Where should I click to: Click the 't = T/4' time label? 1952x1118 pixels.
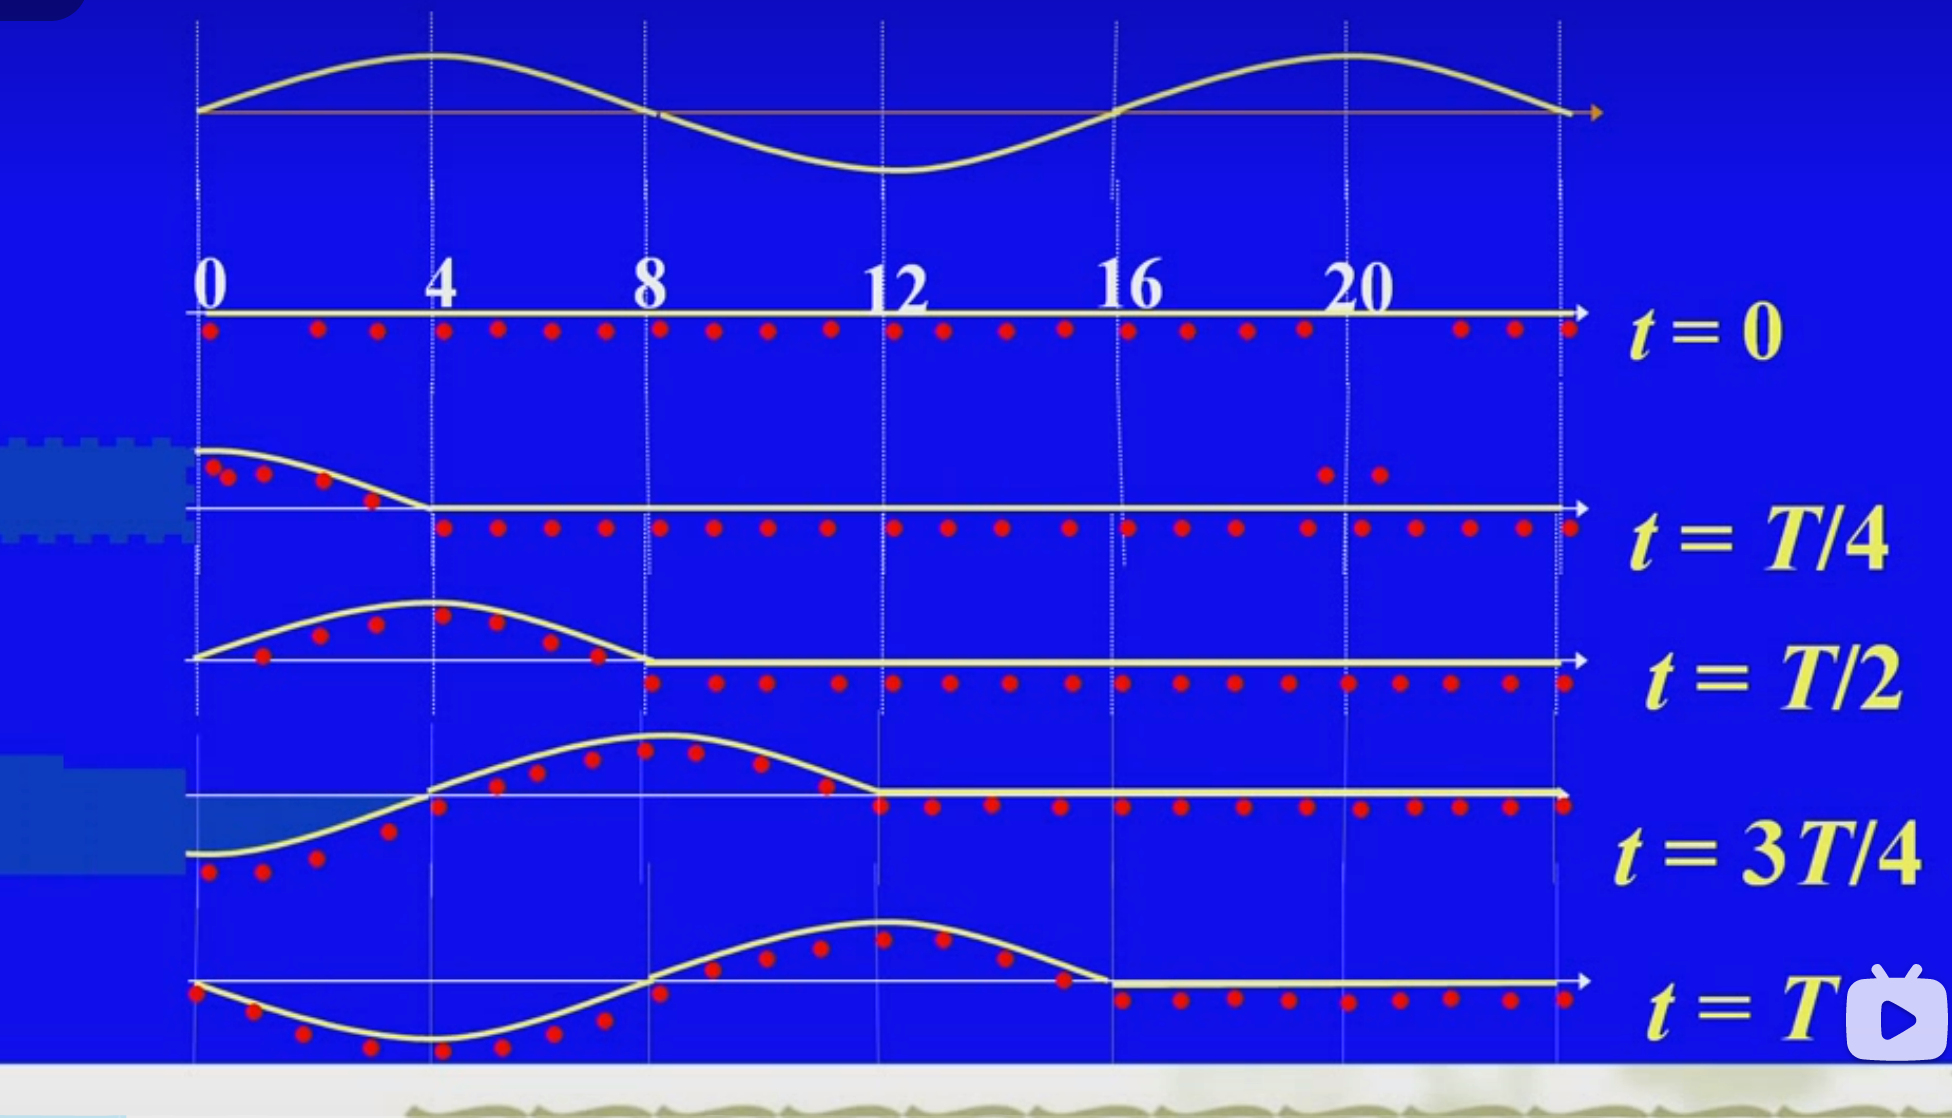click(x=1759, y=540)
